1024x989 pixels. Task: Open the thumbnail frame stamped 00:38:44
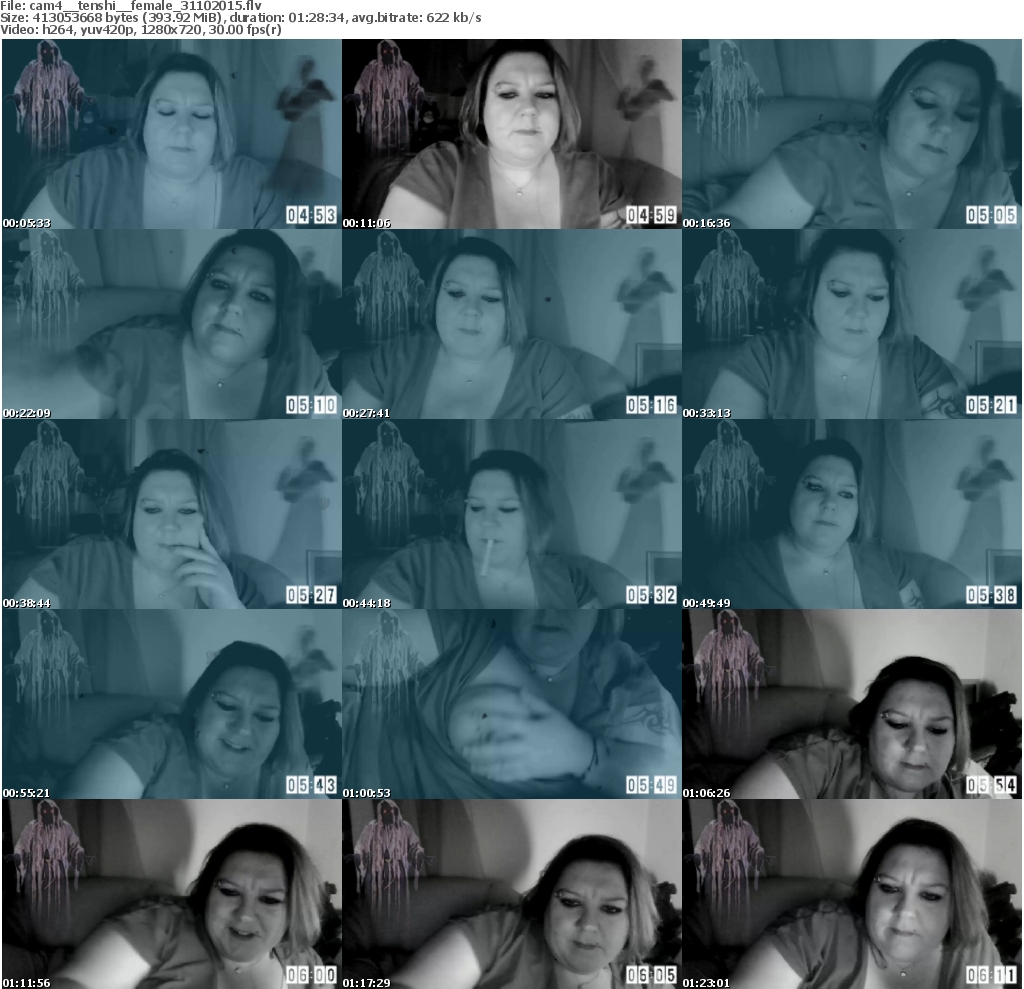(172, 514)
